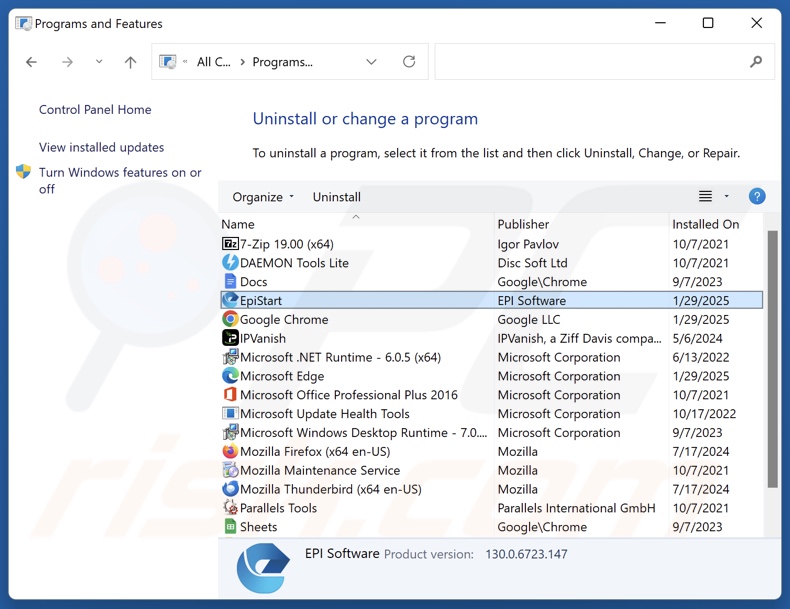Open Turn Windows features on or off
Viewport: 790px width, 609px height.
(x=120, y=180)
